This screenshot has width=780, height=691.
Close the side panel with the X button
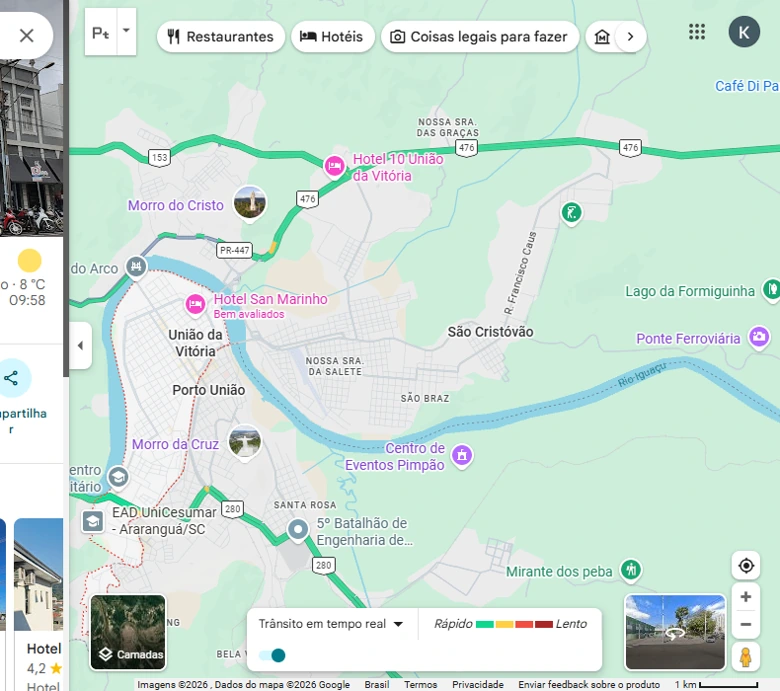(x=26, y=35)
